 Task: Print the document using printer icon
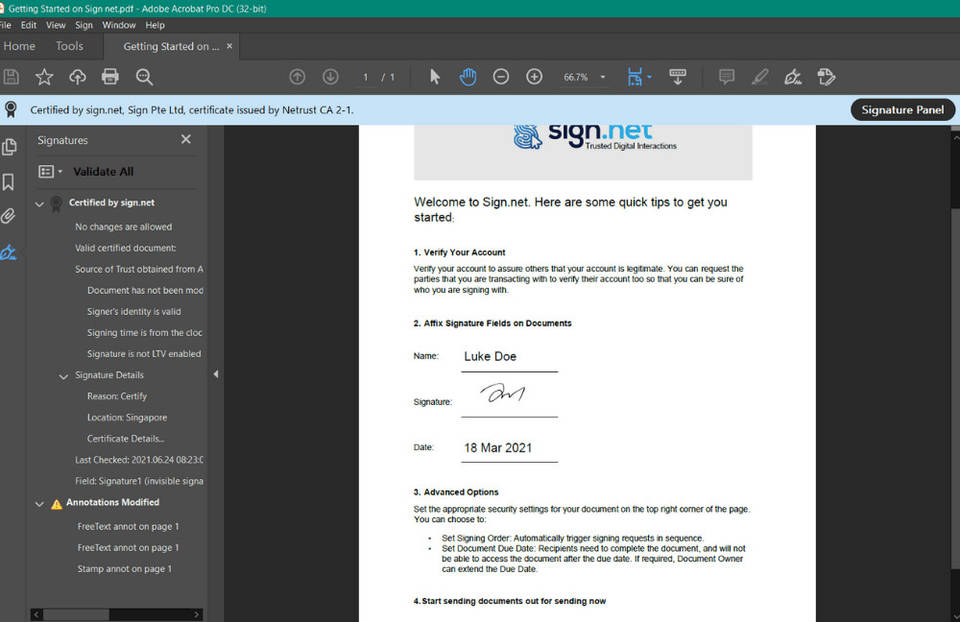[x=110, y=77]
